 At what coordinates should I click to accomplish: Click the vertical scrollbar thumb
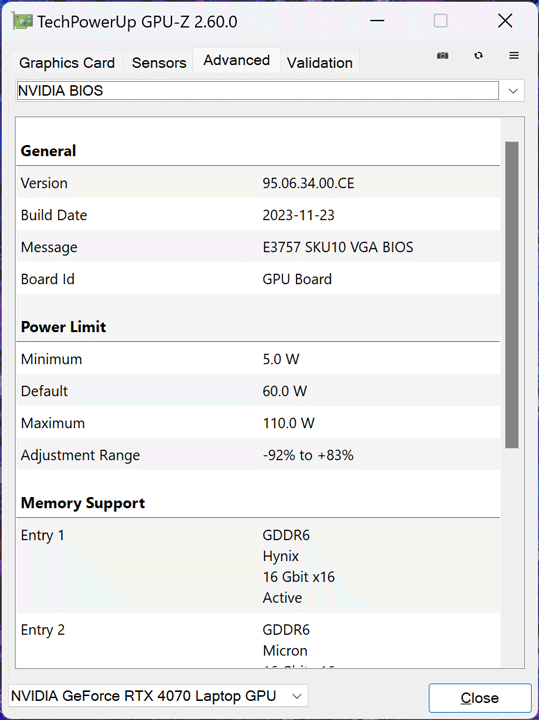coord(512,295)
